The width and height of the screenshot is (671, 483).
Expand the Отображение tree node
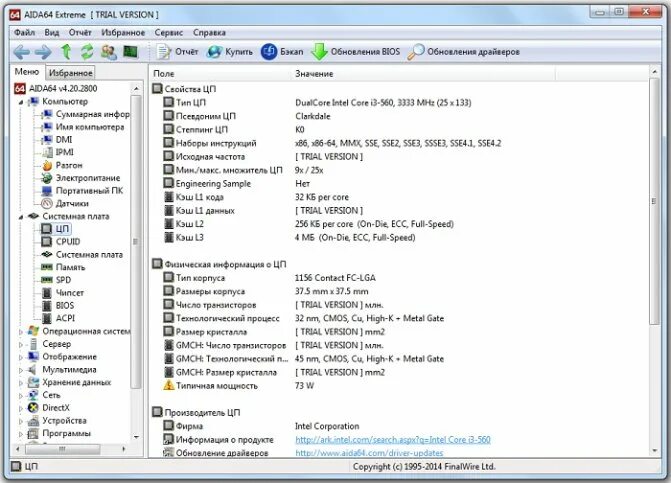point(21,357)
